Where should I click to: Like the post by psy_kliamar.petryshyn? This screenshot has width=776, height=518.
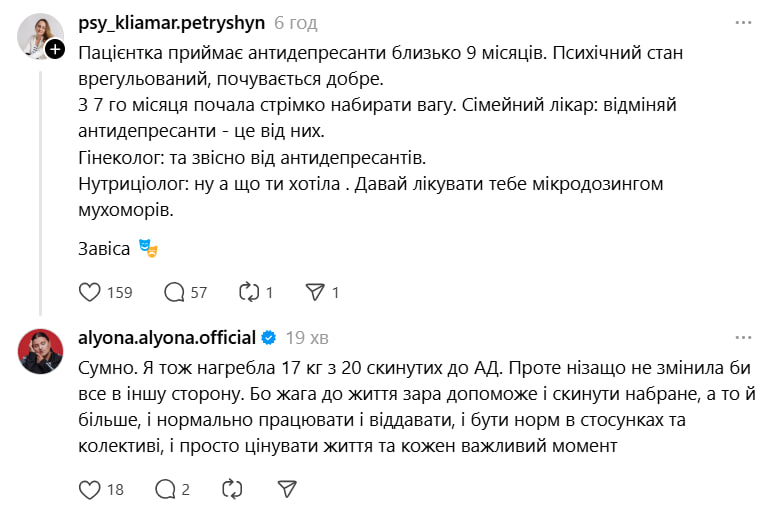90,292
